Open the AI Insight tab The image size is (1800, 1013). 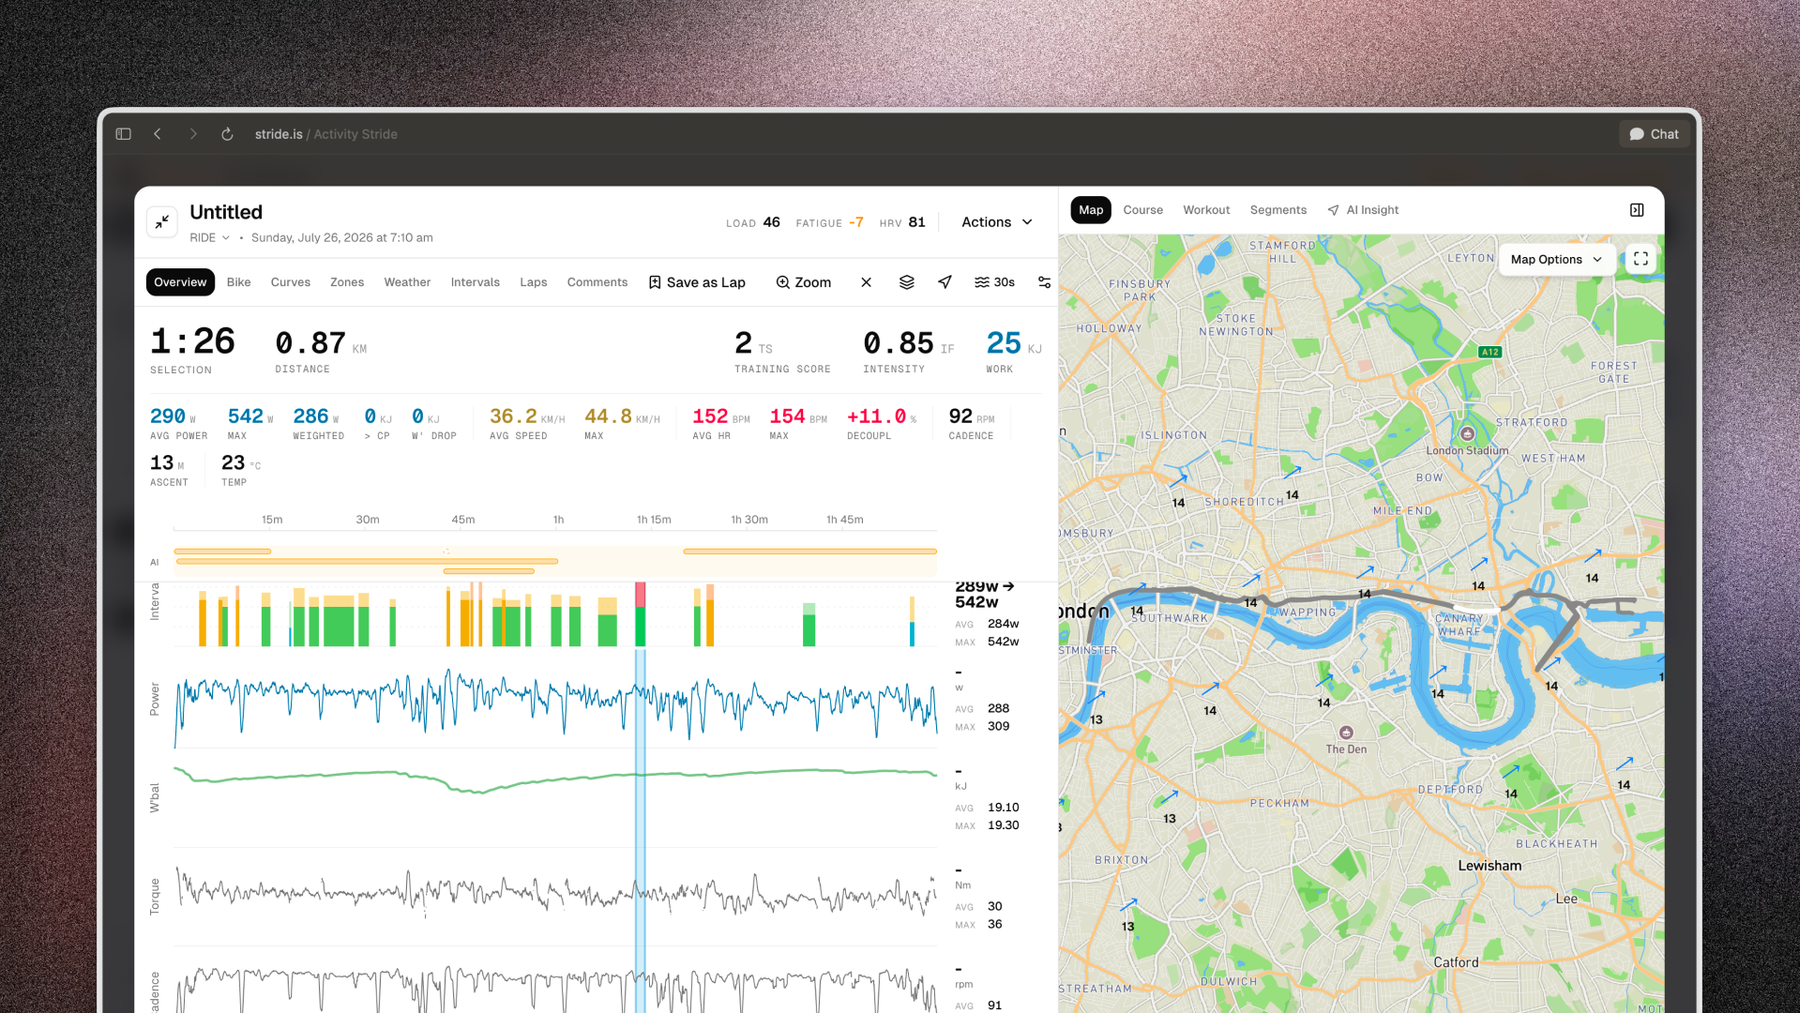[1363, 210]
